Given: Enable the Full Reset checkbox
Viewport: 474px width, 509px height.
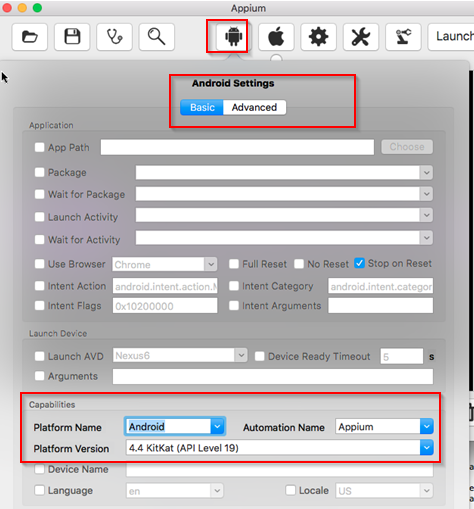Looking at the screenshot, I should (x=234, y=264).
